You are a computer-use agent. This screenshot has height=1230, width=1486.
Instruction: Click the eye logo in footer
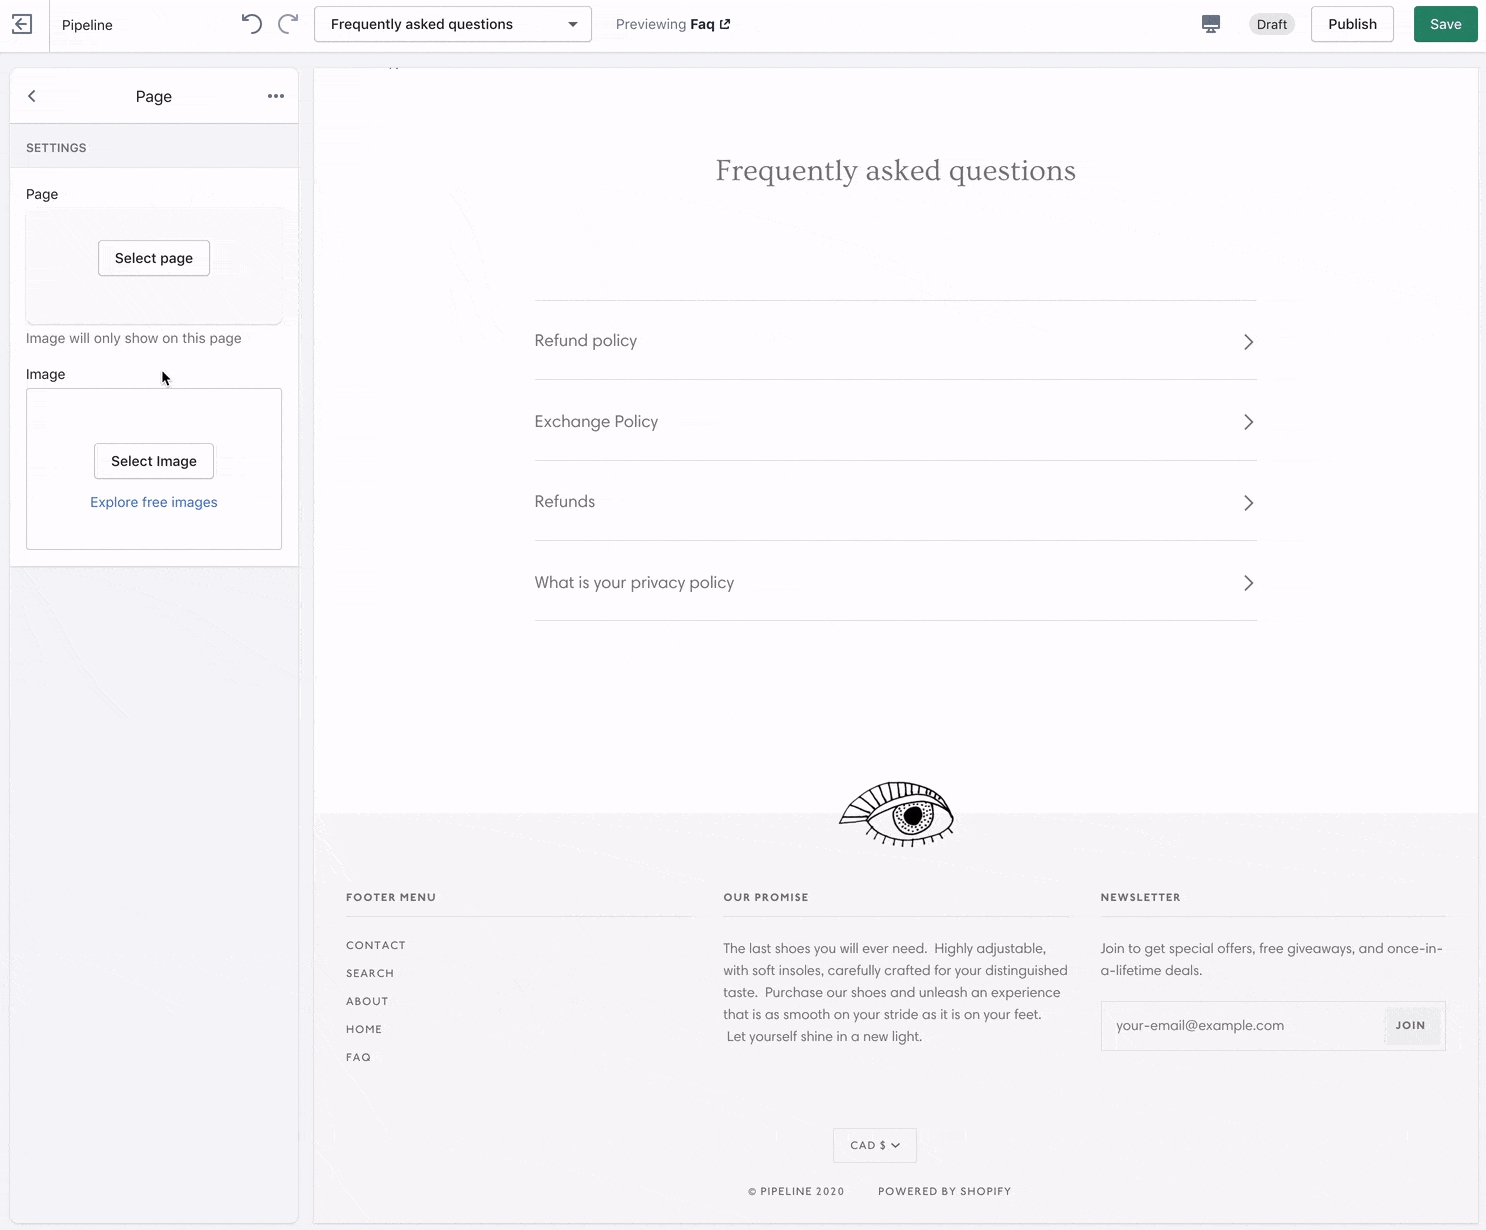896,814
